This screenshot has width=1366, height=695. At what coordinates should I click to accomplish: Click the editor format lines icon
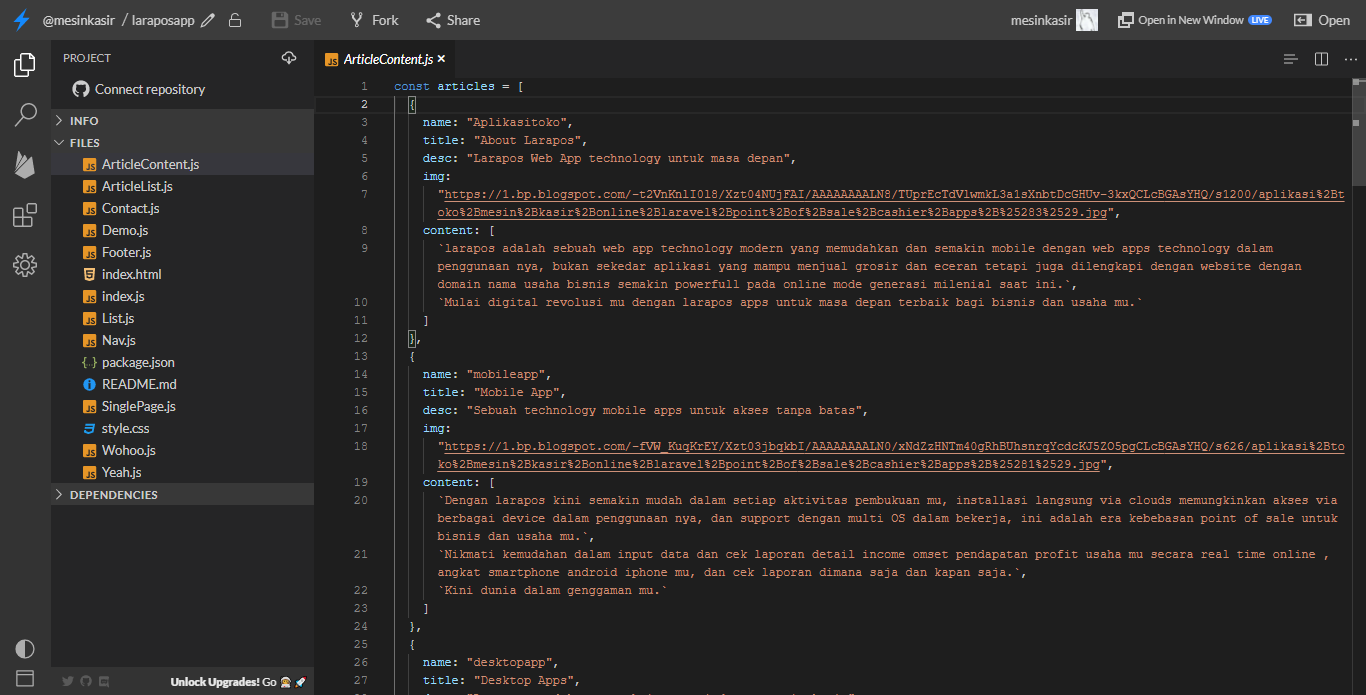1291,59
